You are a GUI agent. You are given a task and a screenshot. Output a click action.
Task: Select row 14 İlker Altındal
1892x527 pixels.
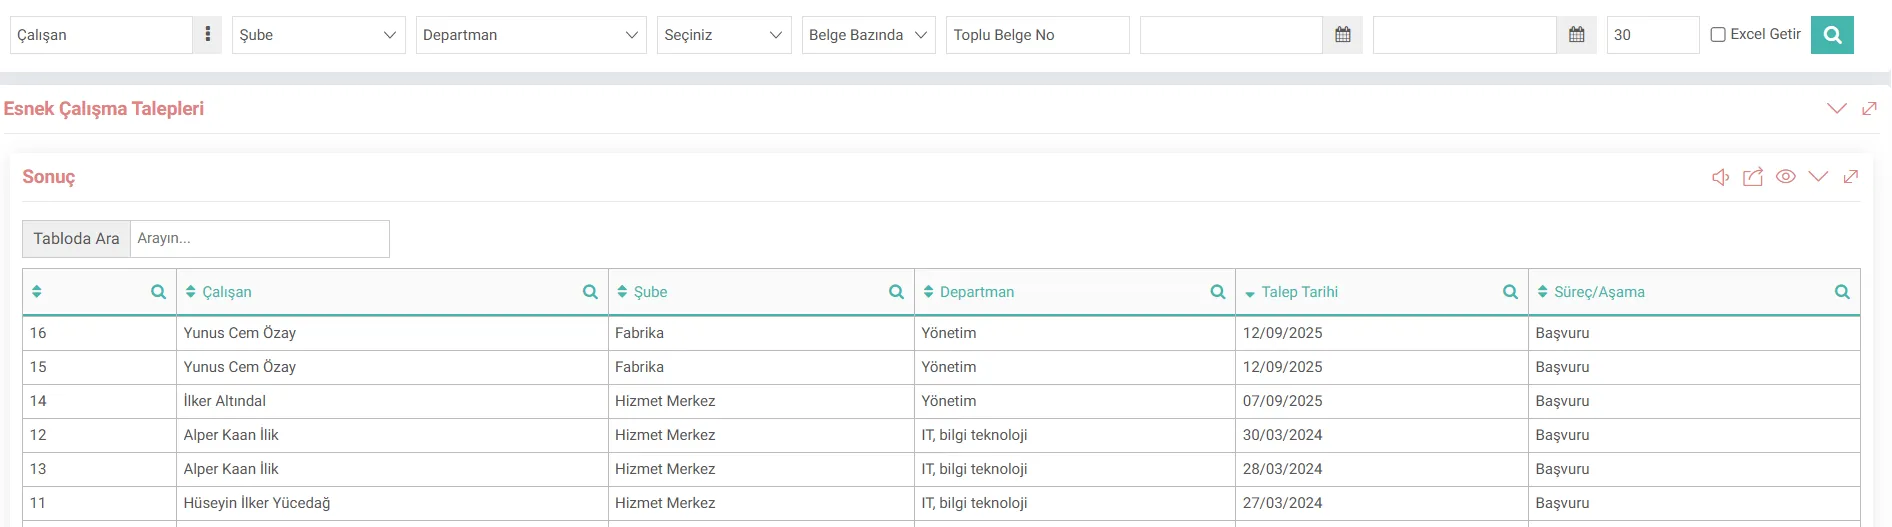tap(225, 401)
